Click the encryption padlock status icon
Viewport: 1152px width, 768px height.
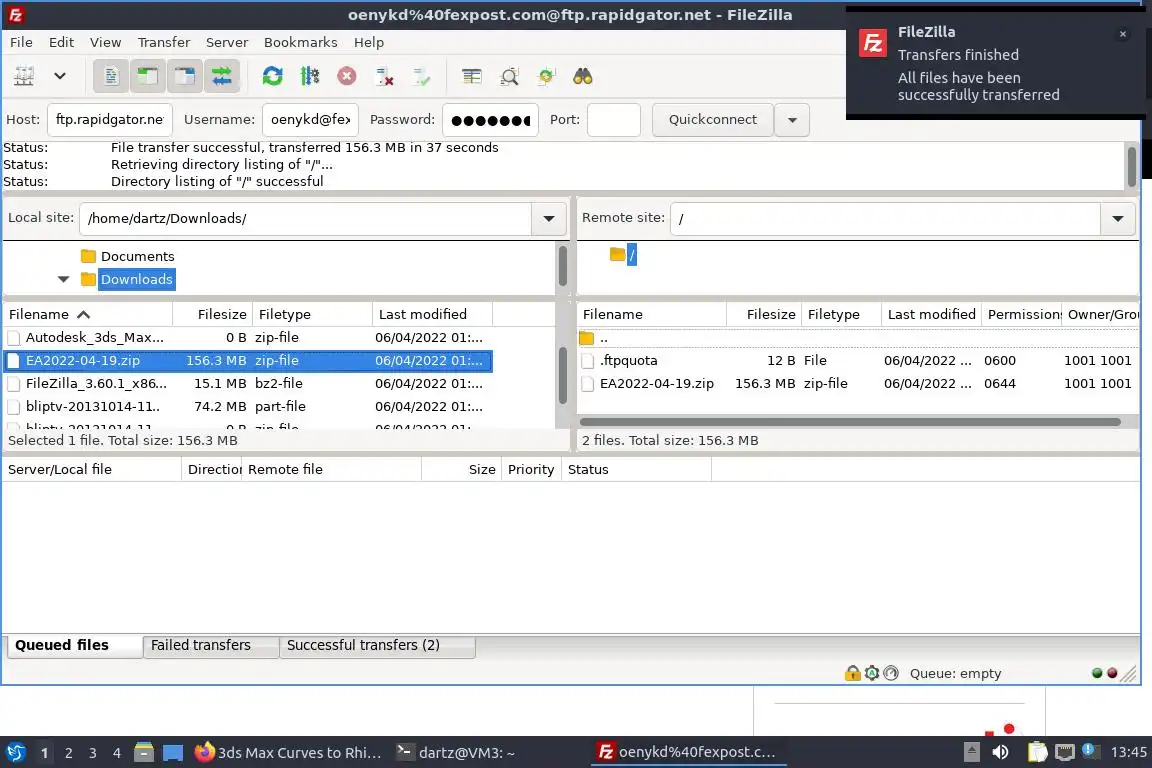click(x=852, y=673)
